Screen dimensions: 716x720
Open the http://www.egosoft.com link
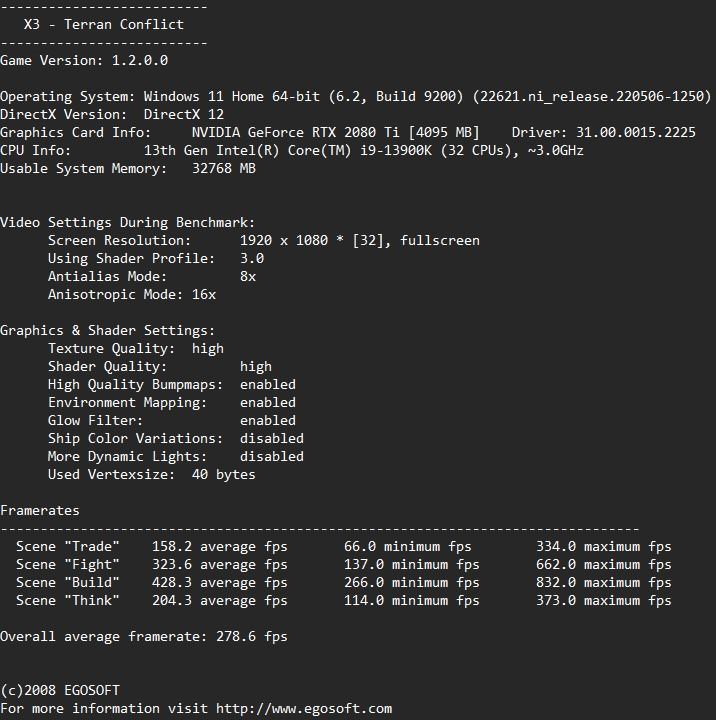coord(304,709)
